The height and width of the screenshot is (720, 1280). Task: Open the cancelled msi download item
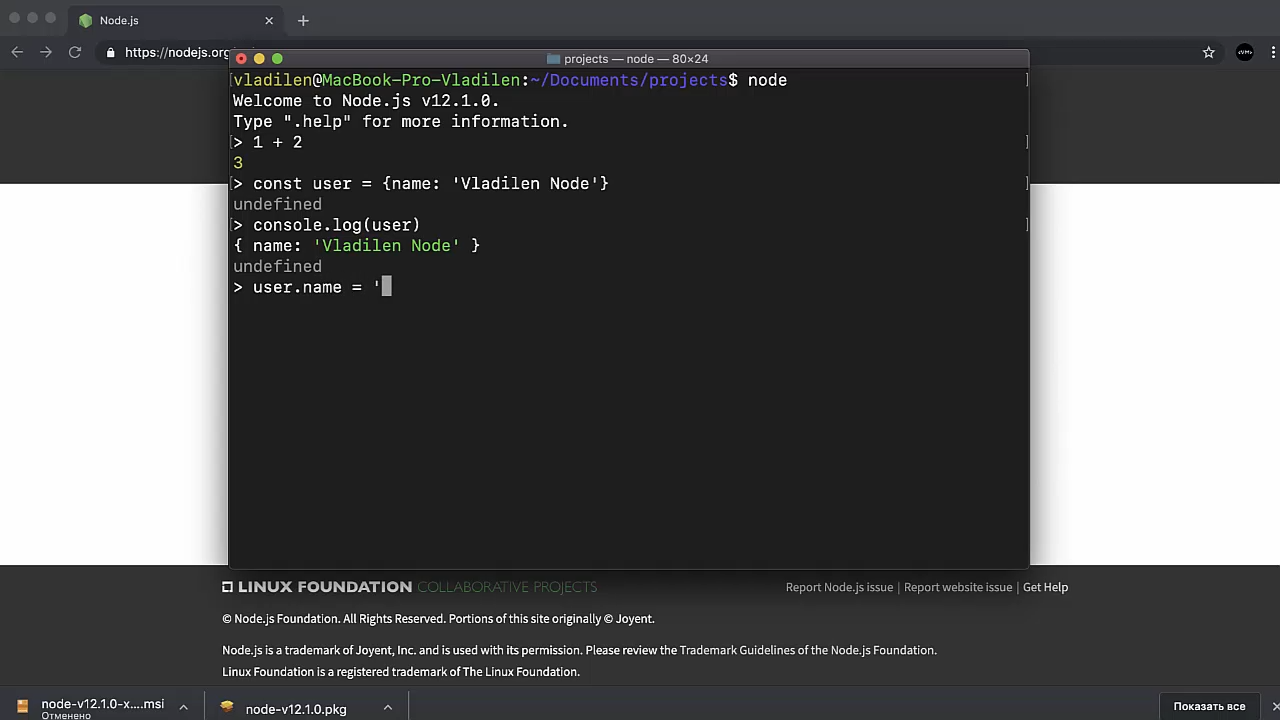pyautogui.click(x=102, y=707)
